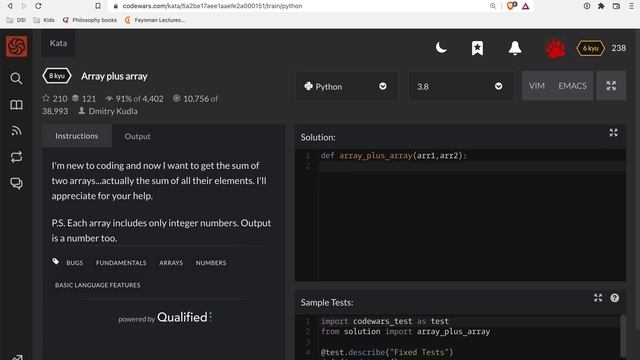Click the Sample Tests vertical scrollbar
Image resolution: width=640 pixels, height=360 pixels.
click(x=623, y=336)
